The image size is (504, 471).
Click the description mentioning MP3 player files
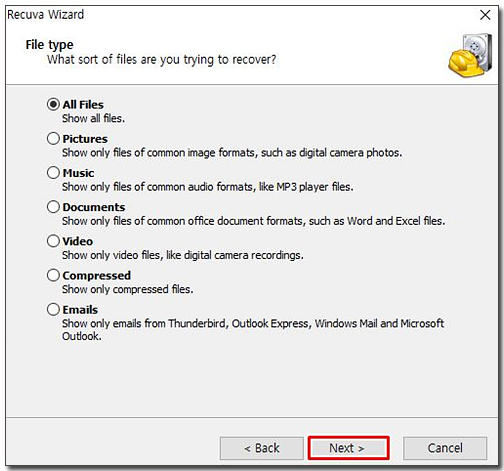click(x=208, y=187)
